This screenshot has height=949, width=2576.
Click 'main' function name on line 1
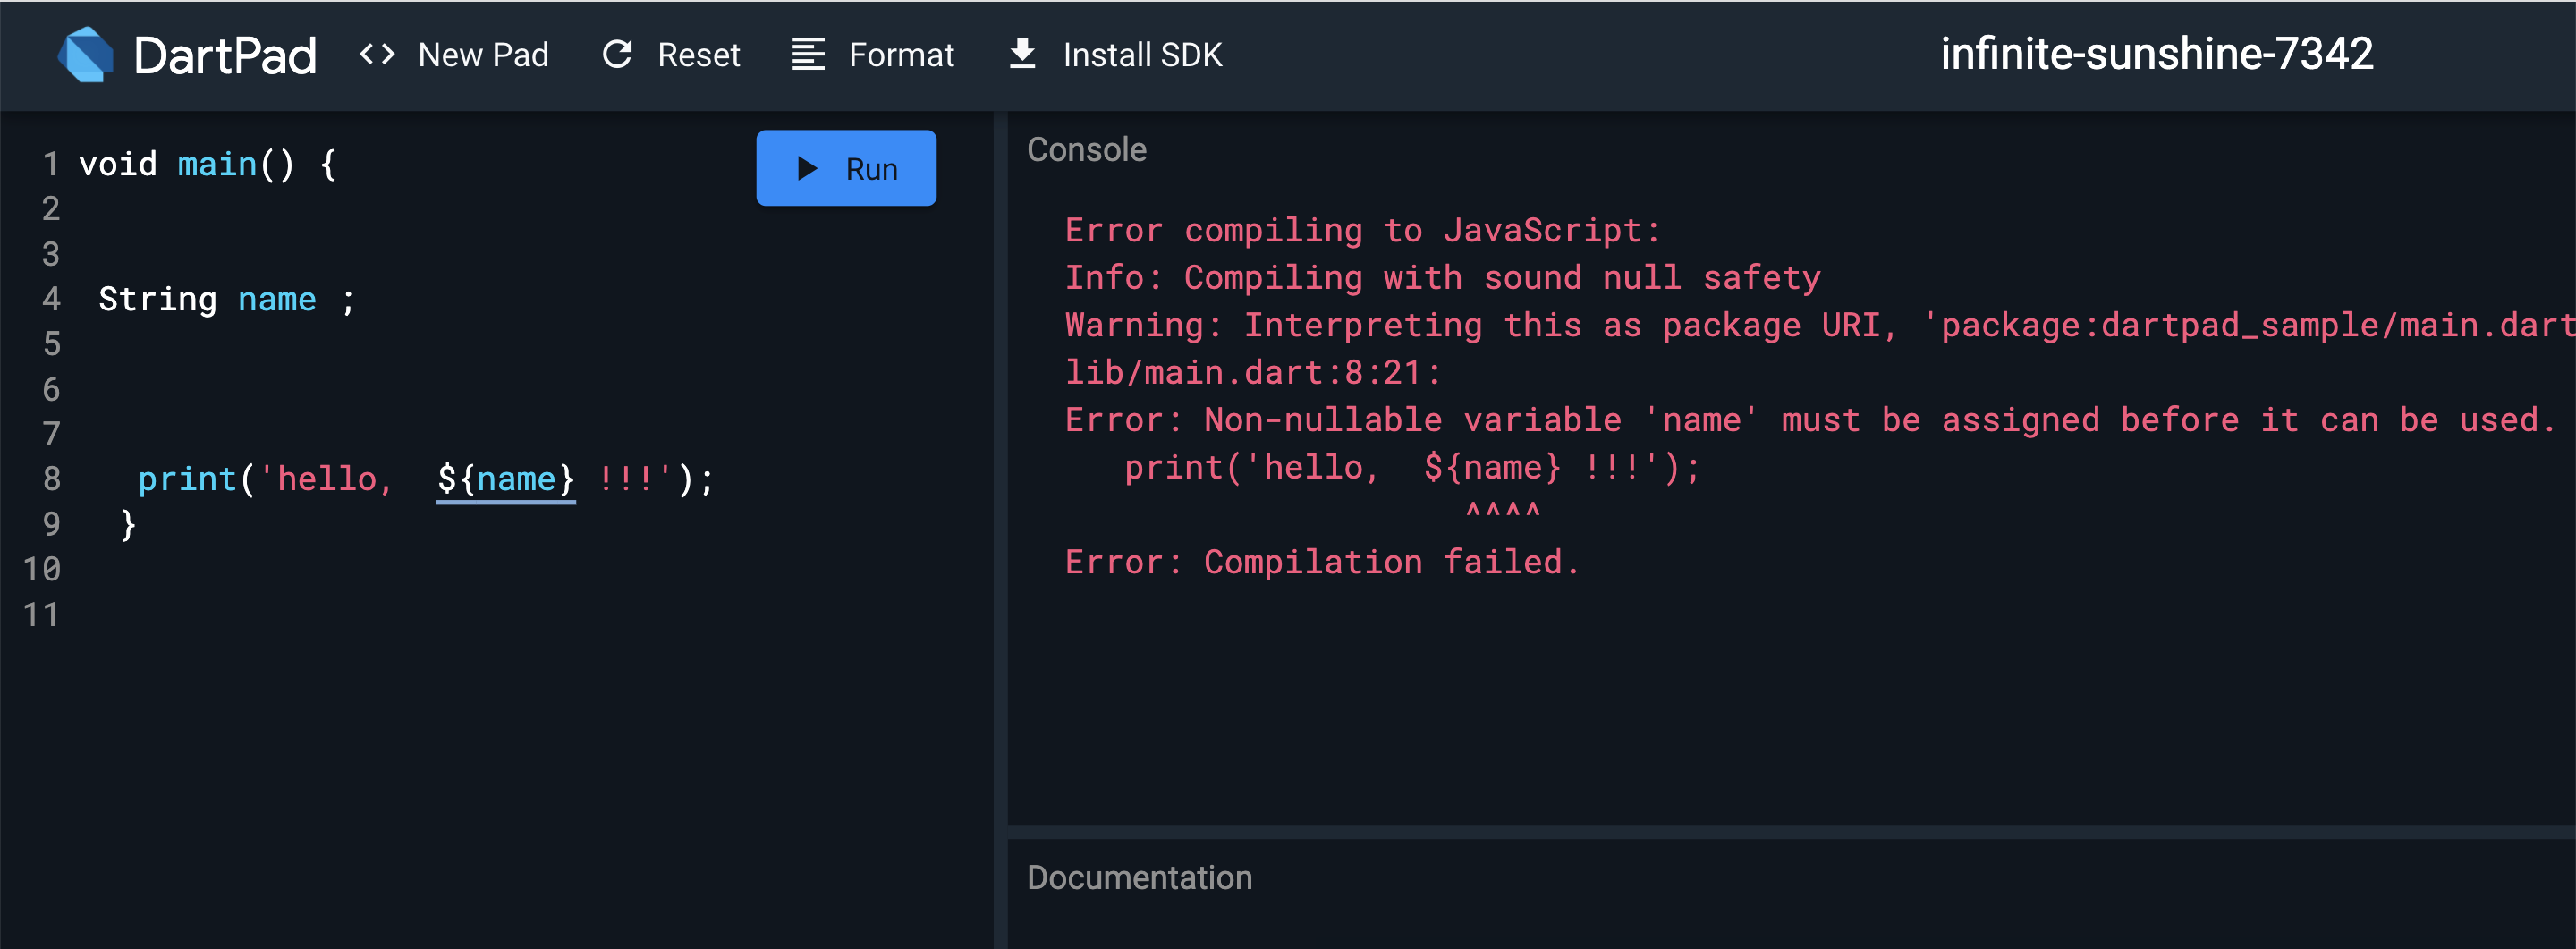click(217, 164)
